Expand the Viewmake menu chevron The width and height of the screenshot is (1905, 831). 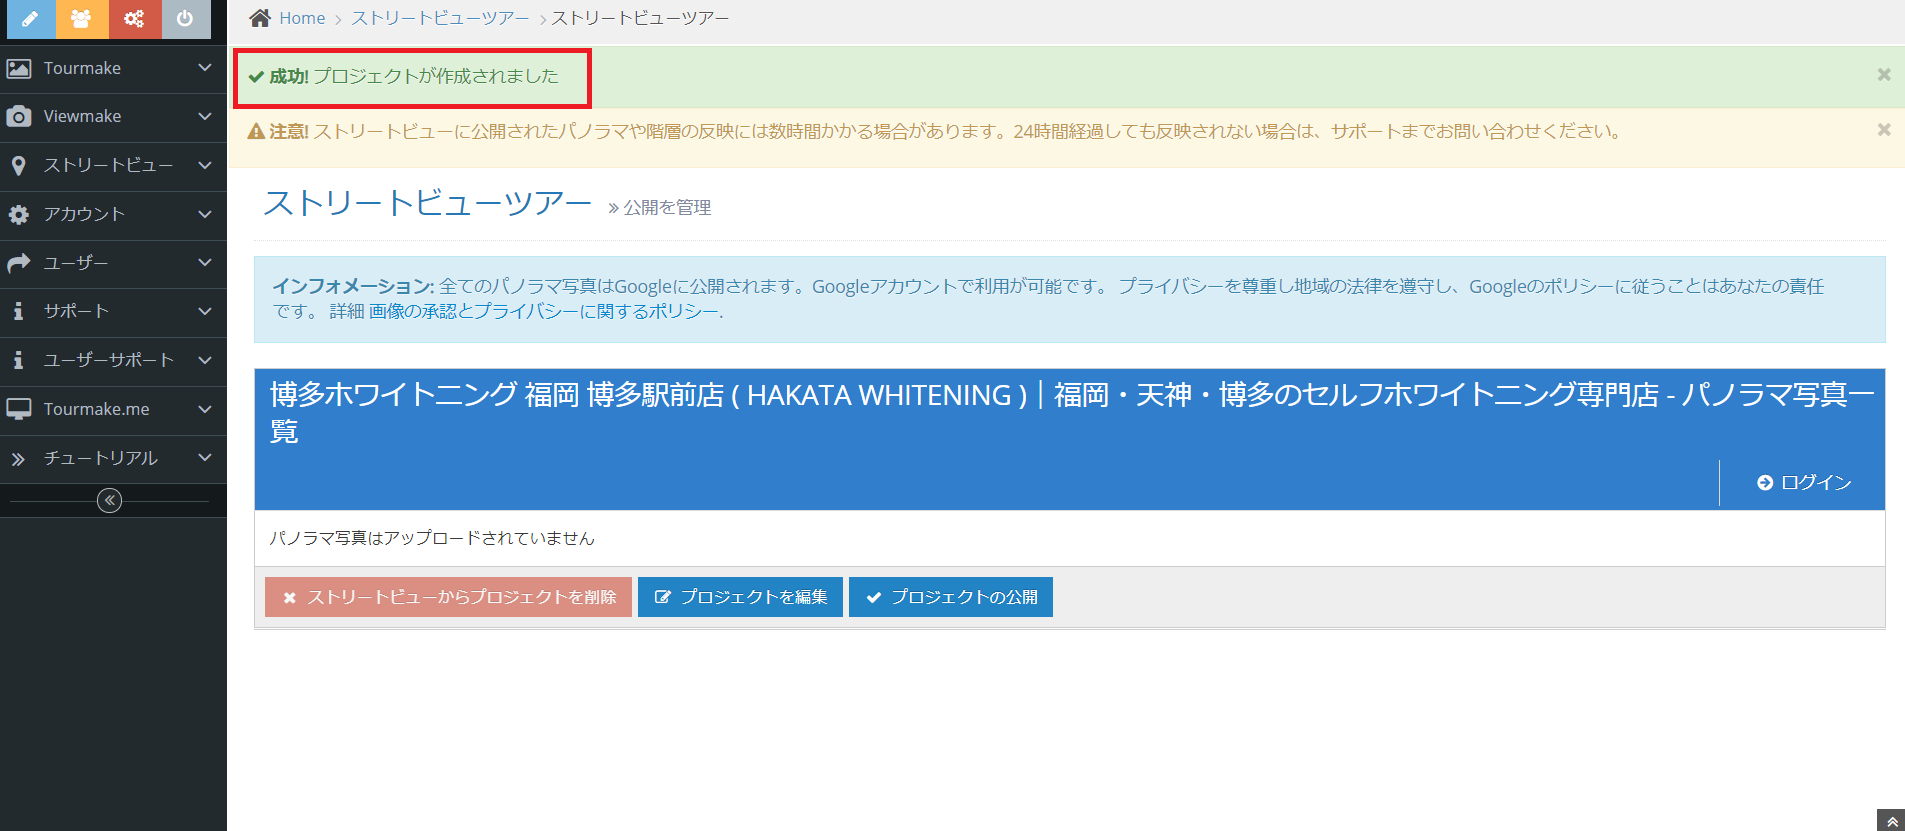[x=205, y=117]
